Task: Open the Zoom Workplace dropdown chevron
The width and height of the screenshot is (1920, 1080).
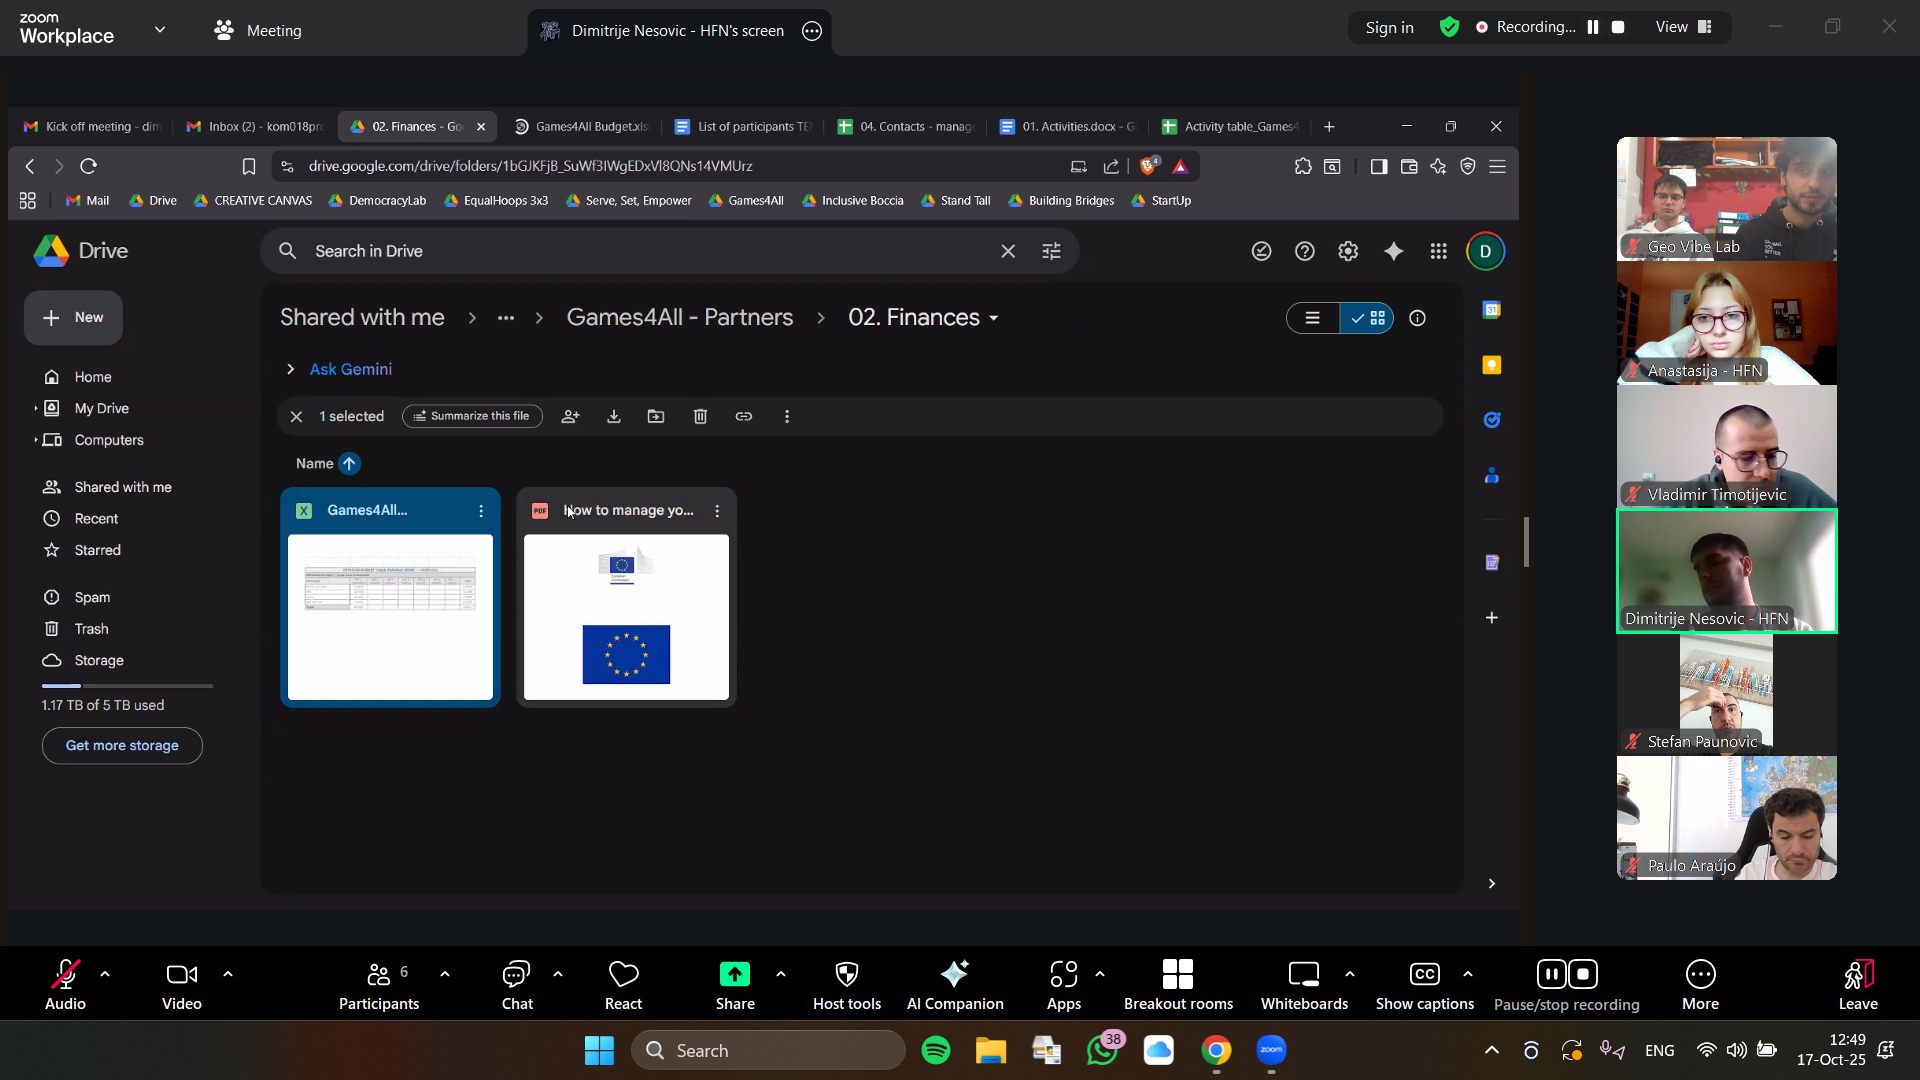Action: [160, 29]
